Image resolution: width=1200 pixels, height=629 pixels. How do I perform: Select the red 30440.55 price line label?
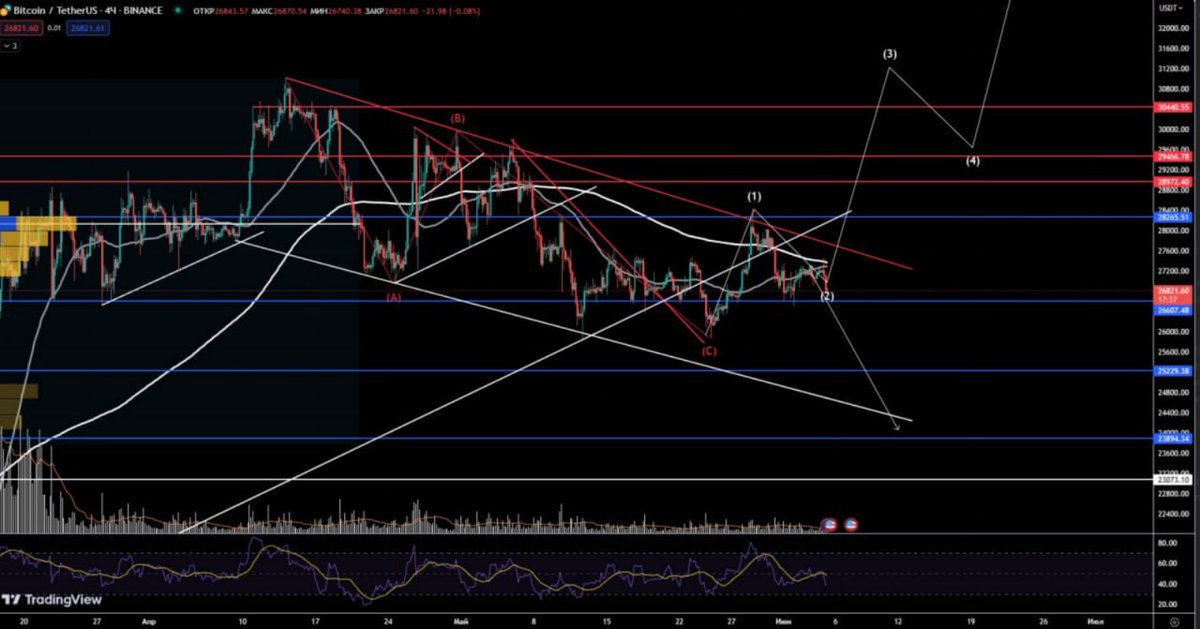tap(1173, 107)
